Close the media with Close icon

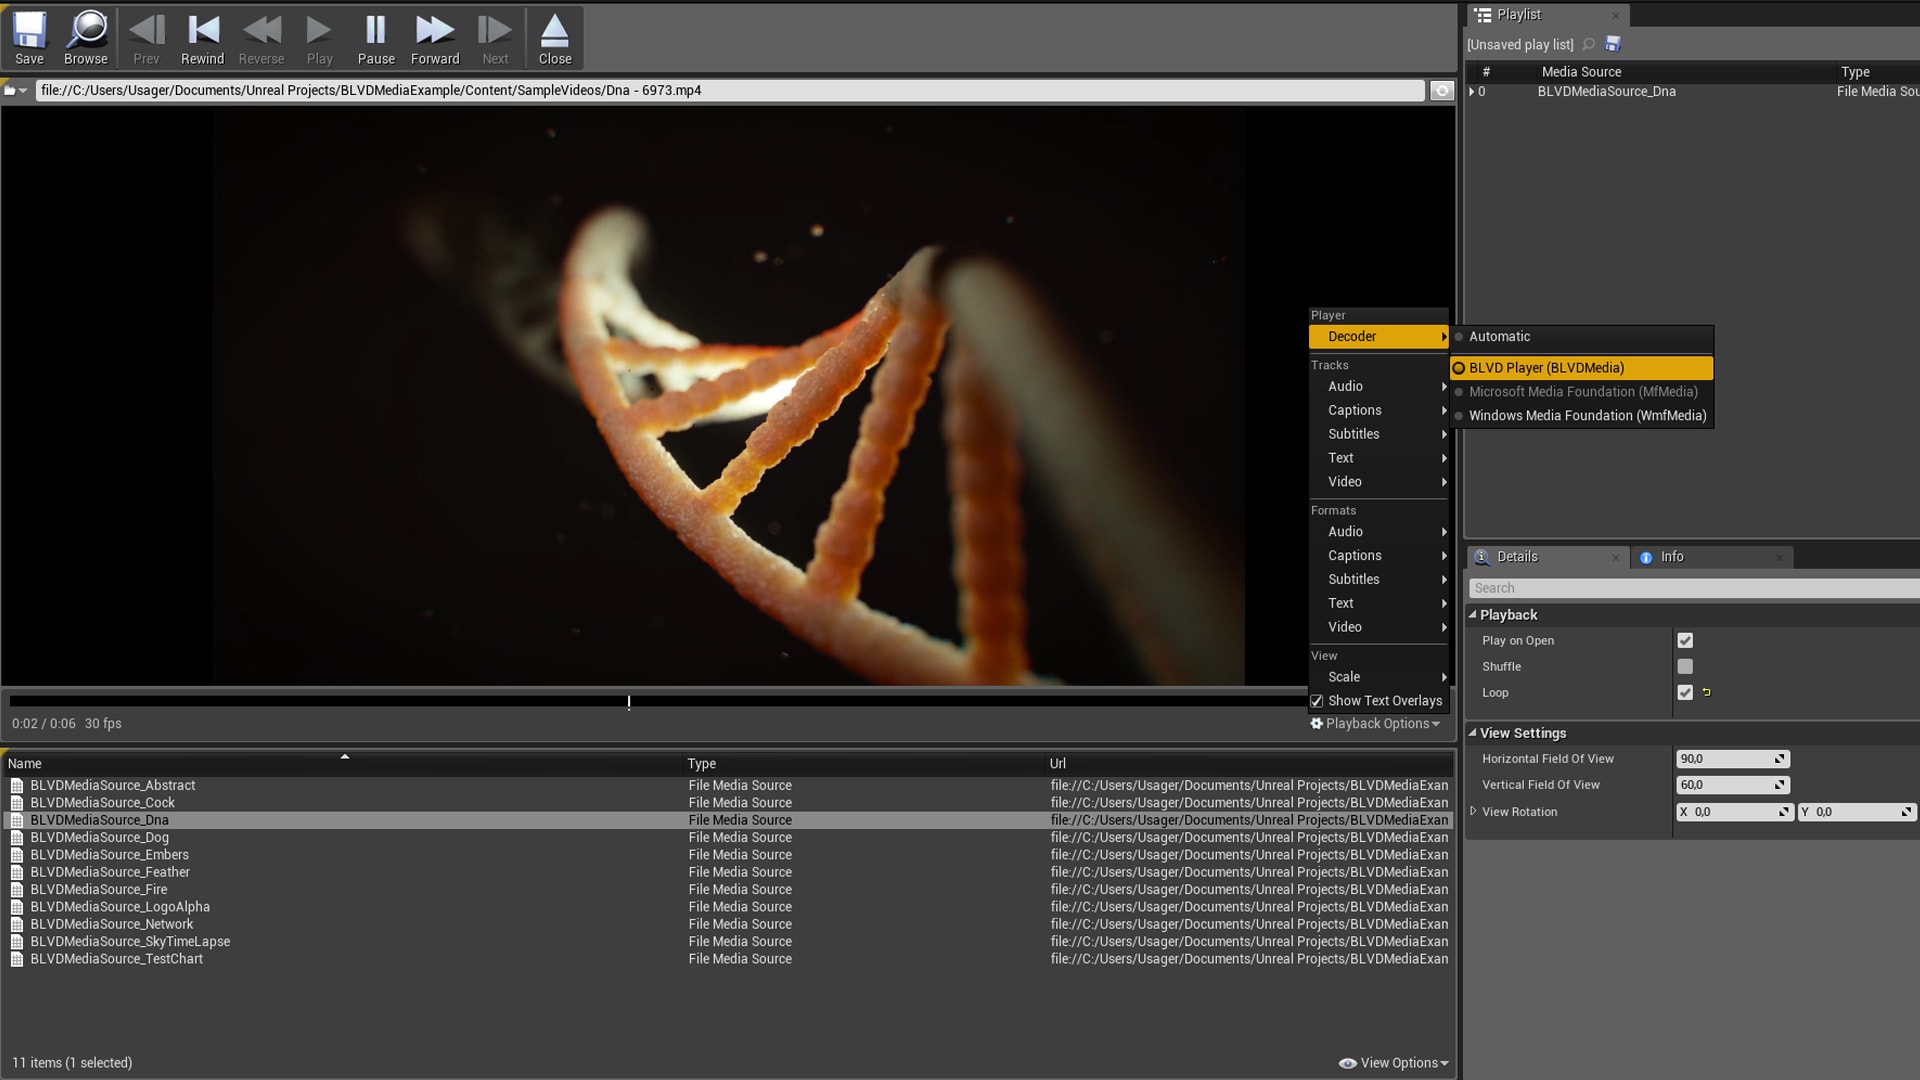point(555,38)
